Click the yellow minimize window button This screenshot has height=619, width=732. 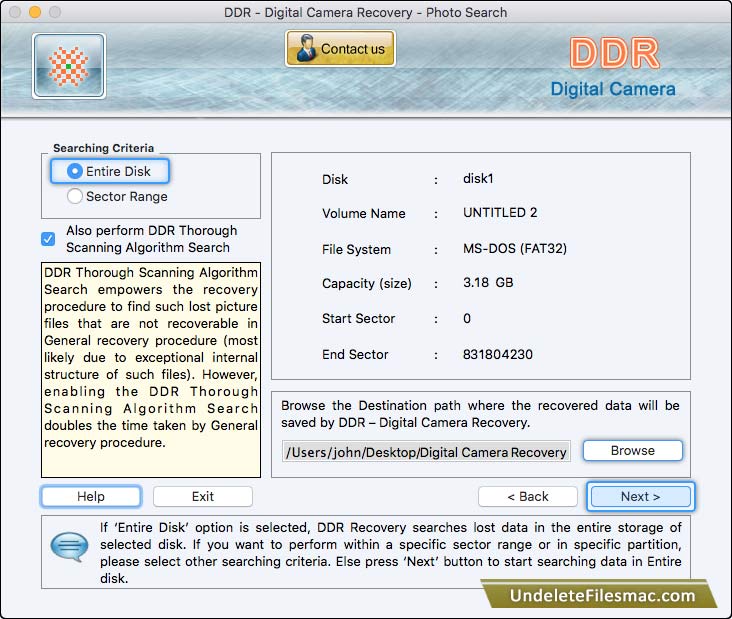coord(35,12)
